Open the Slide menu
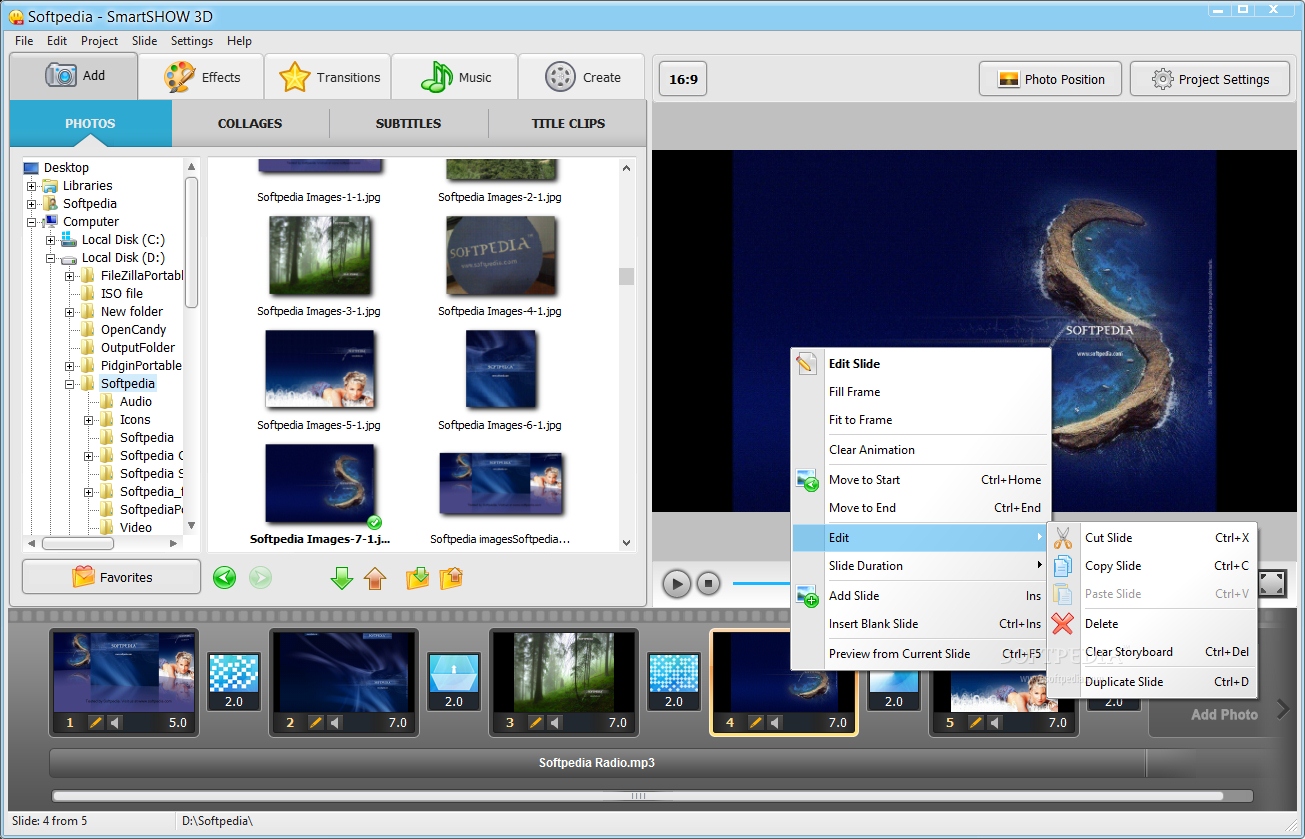The image size is (1305, 839). point(145,41)
